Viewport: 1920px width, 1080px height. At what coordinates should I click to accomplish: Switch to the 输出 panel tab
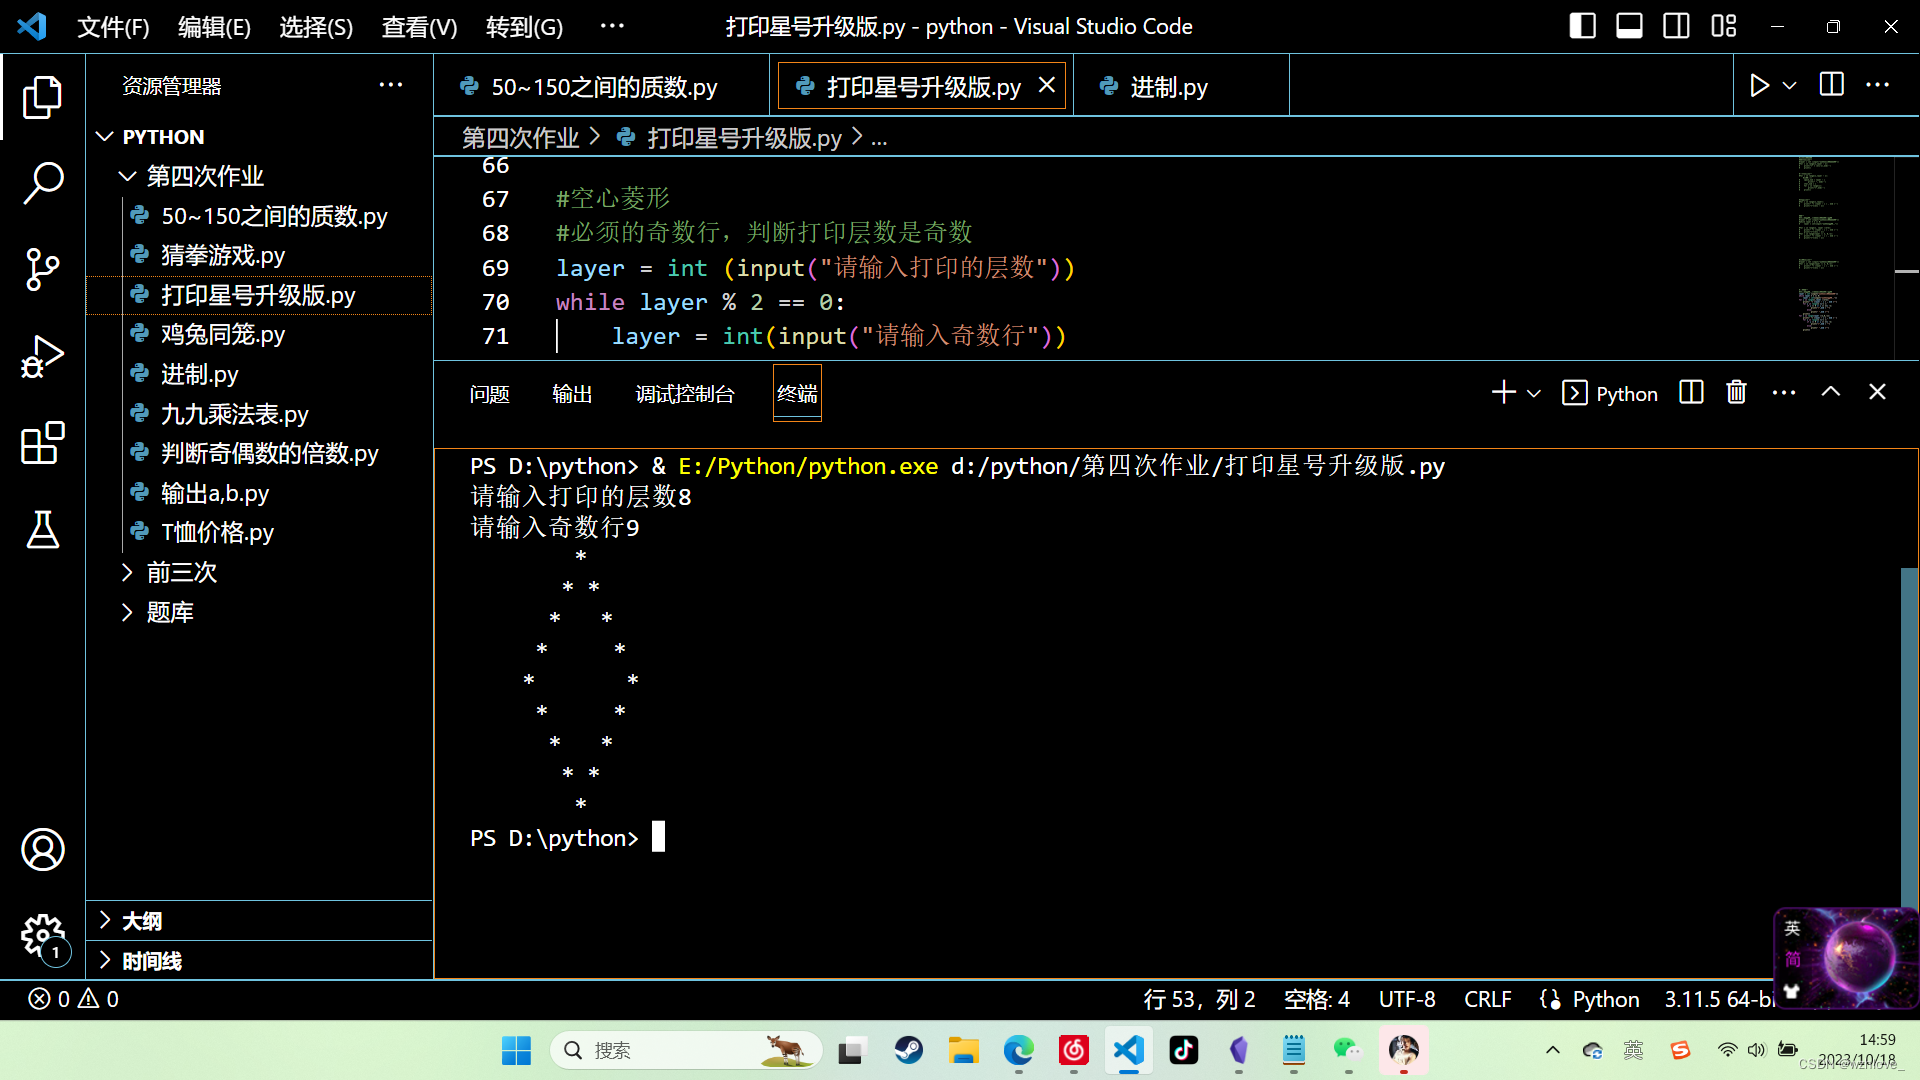(x=572, y=394)
